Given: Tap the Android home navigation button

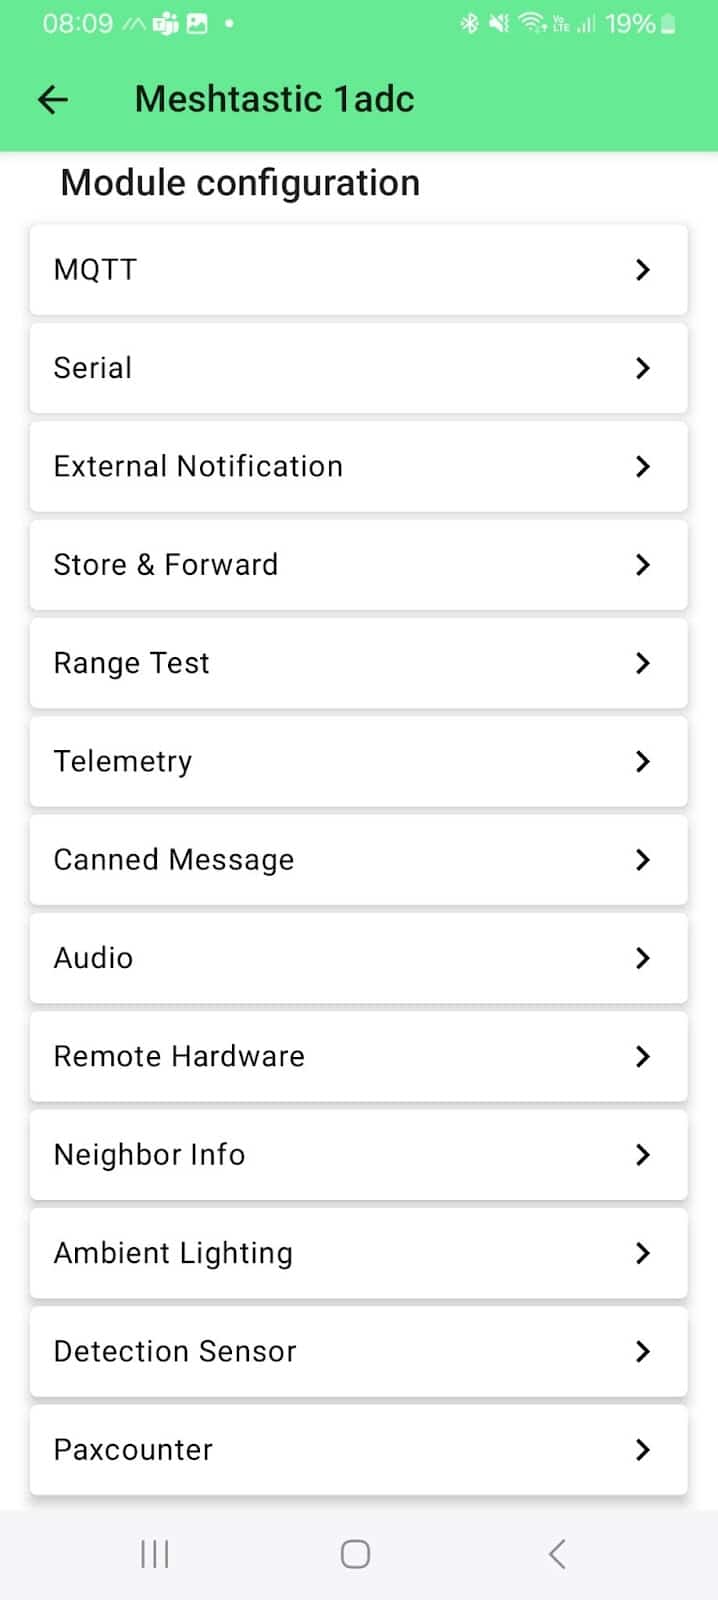Looking at the screenshot, I should [355, 1553].
